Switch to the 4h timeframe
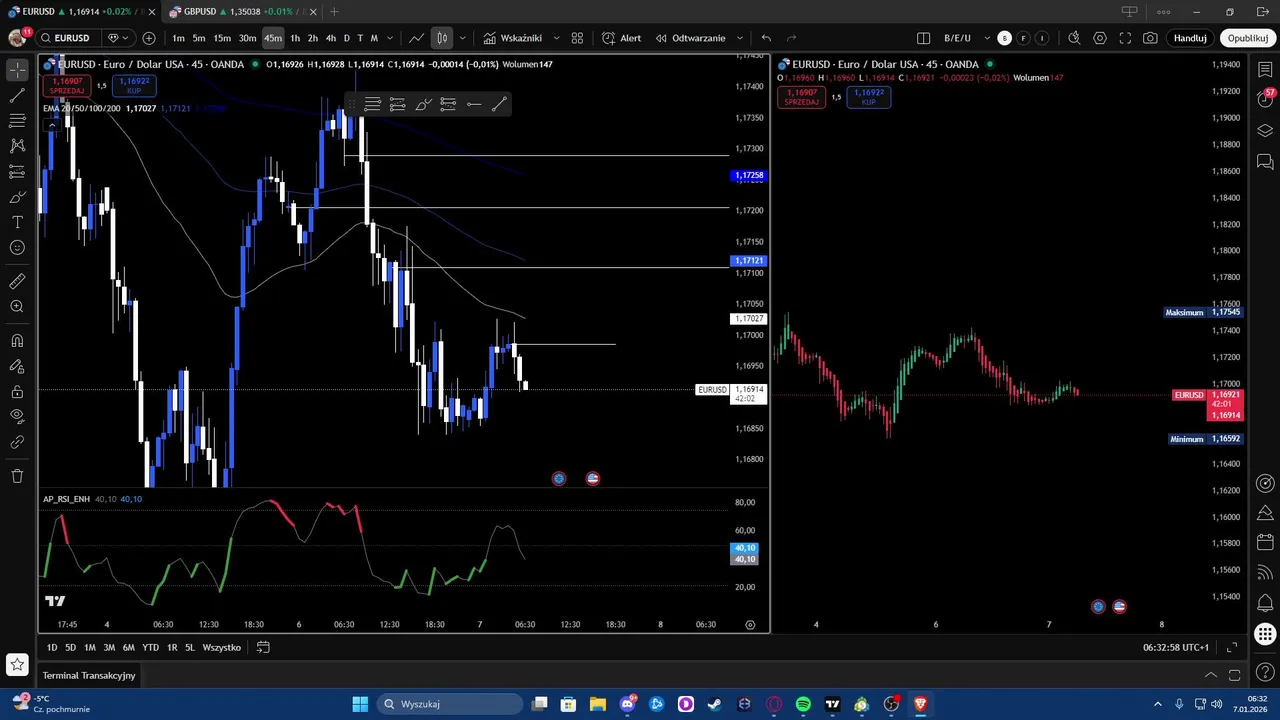Screen dimensions: 1280x720 tap(331, 38)
